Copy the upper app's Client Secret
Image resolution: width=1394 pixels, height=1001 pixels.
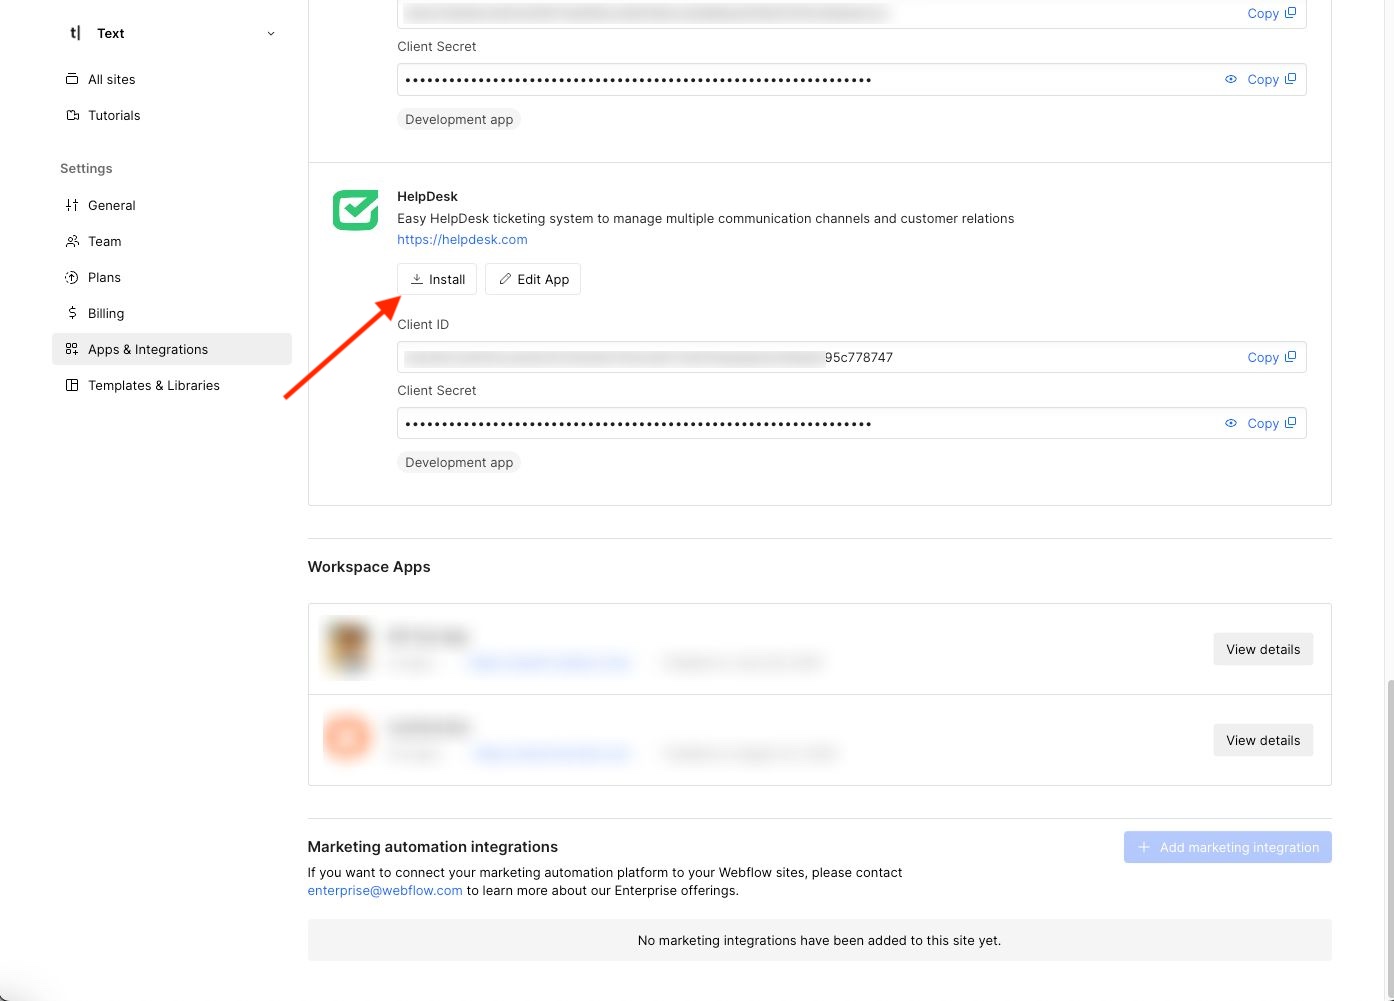1271,79
